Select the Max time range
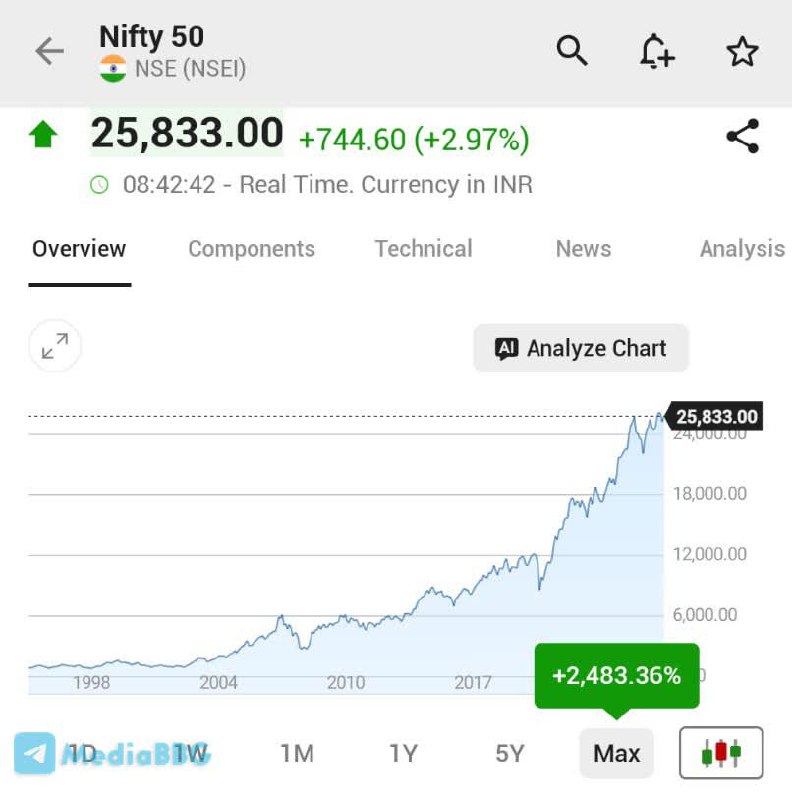 616,753
